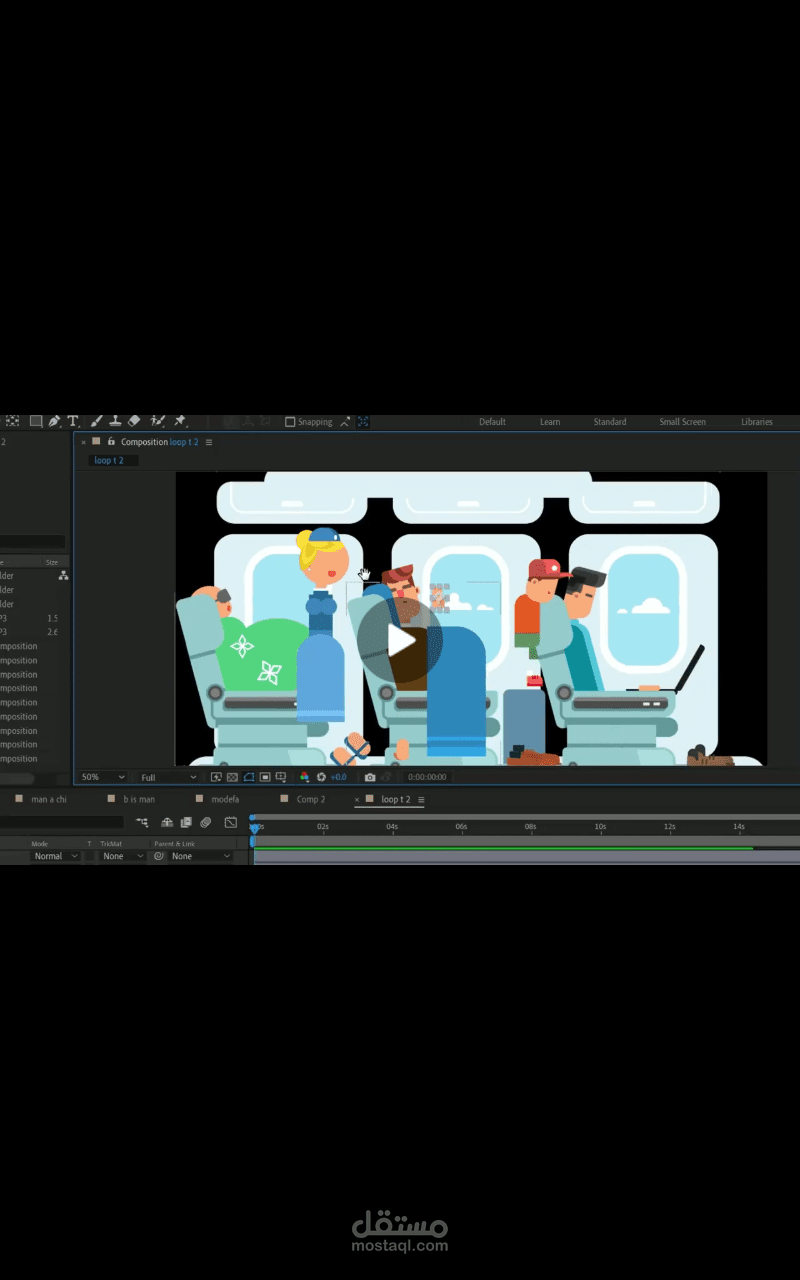Toggle mask and shape path visibility
The width and height of the screenshot is (800, 1280).
248,777
